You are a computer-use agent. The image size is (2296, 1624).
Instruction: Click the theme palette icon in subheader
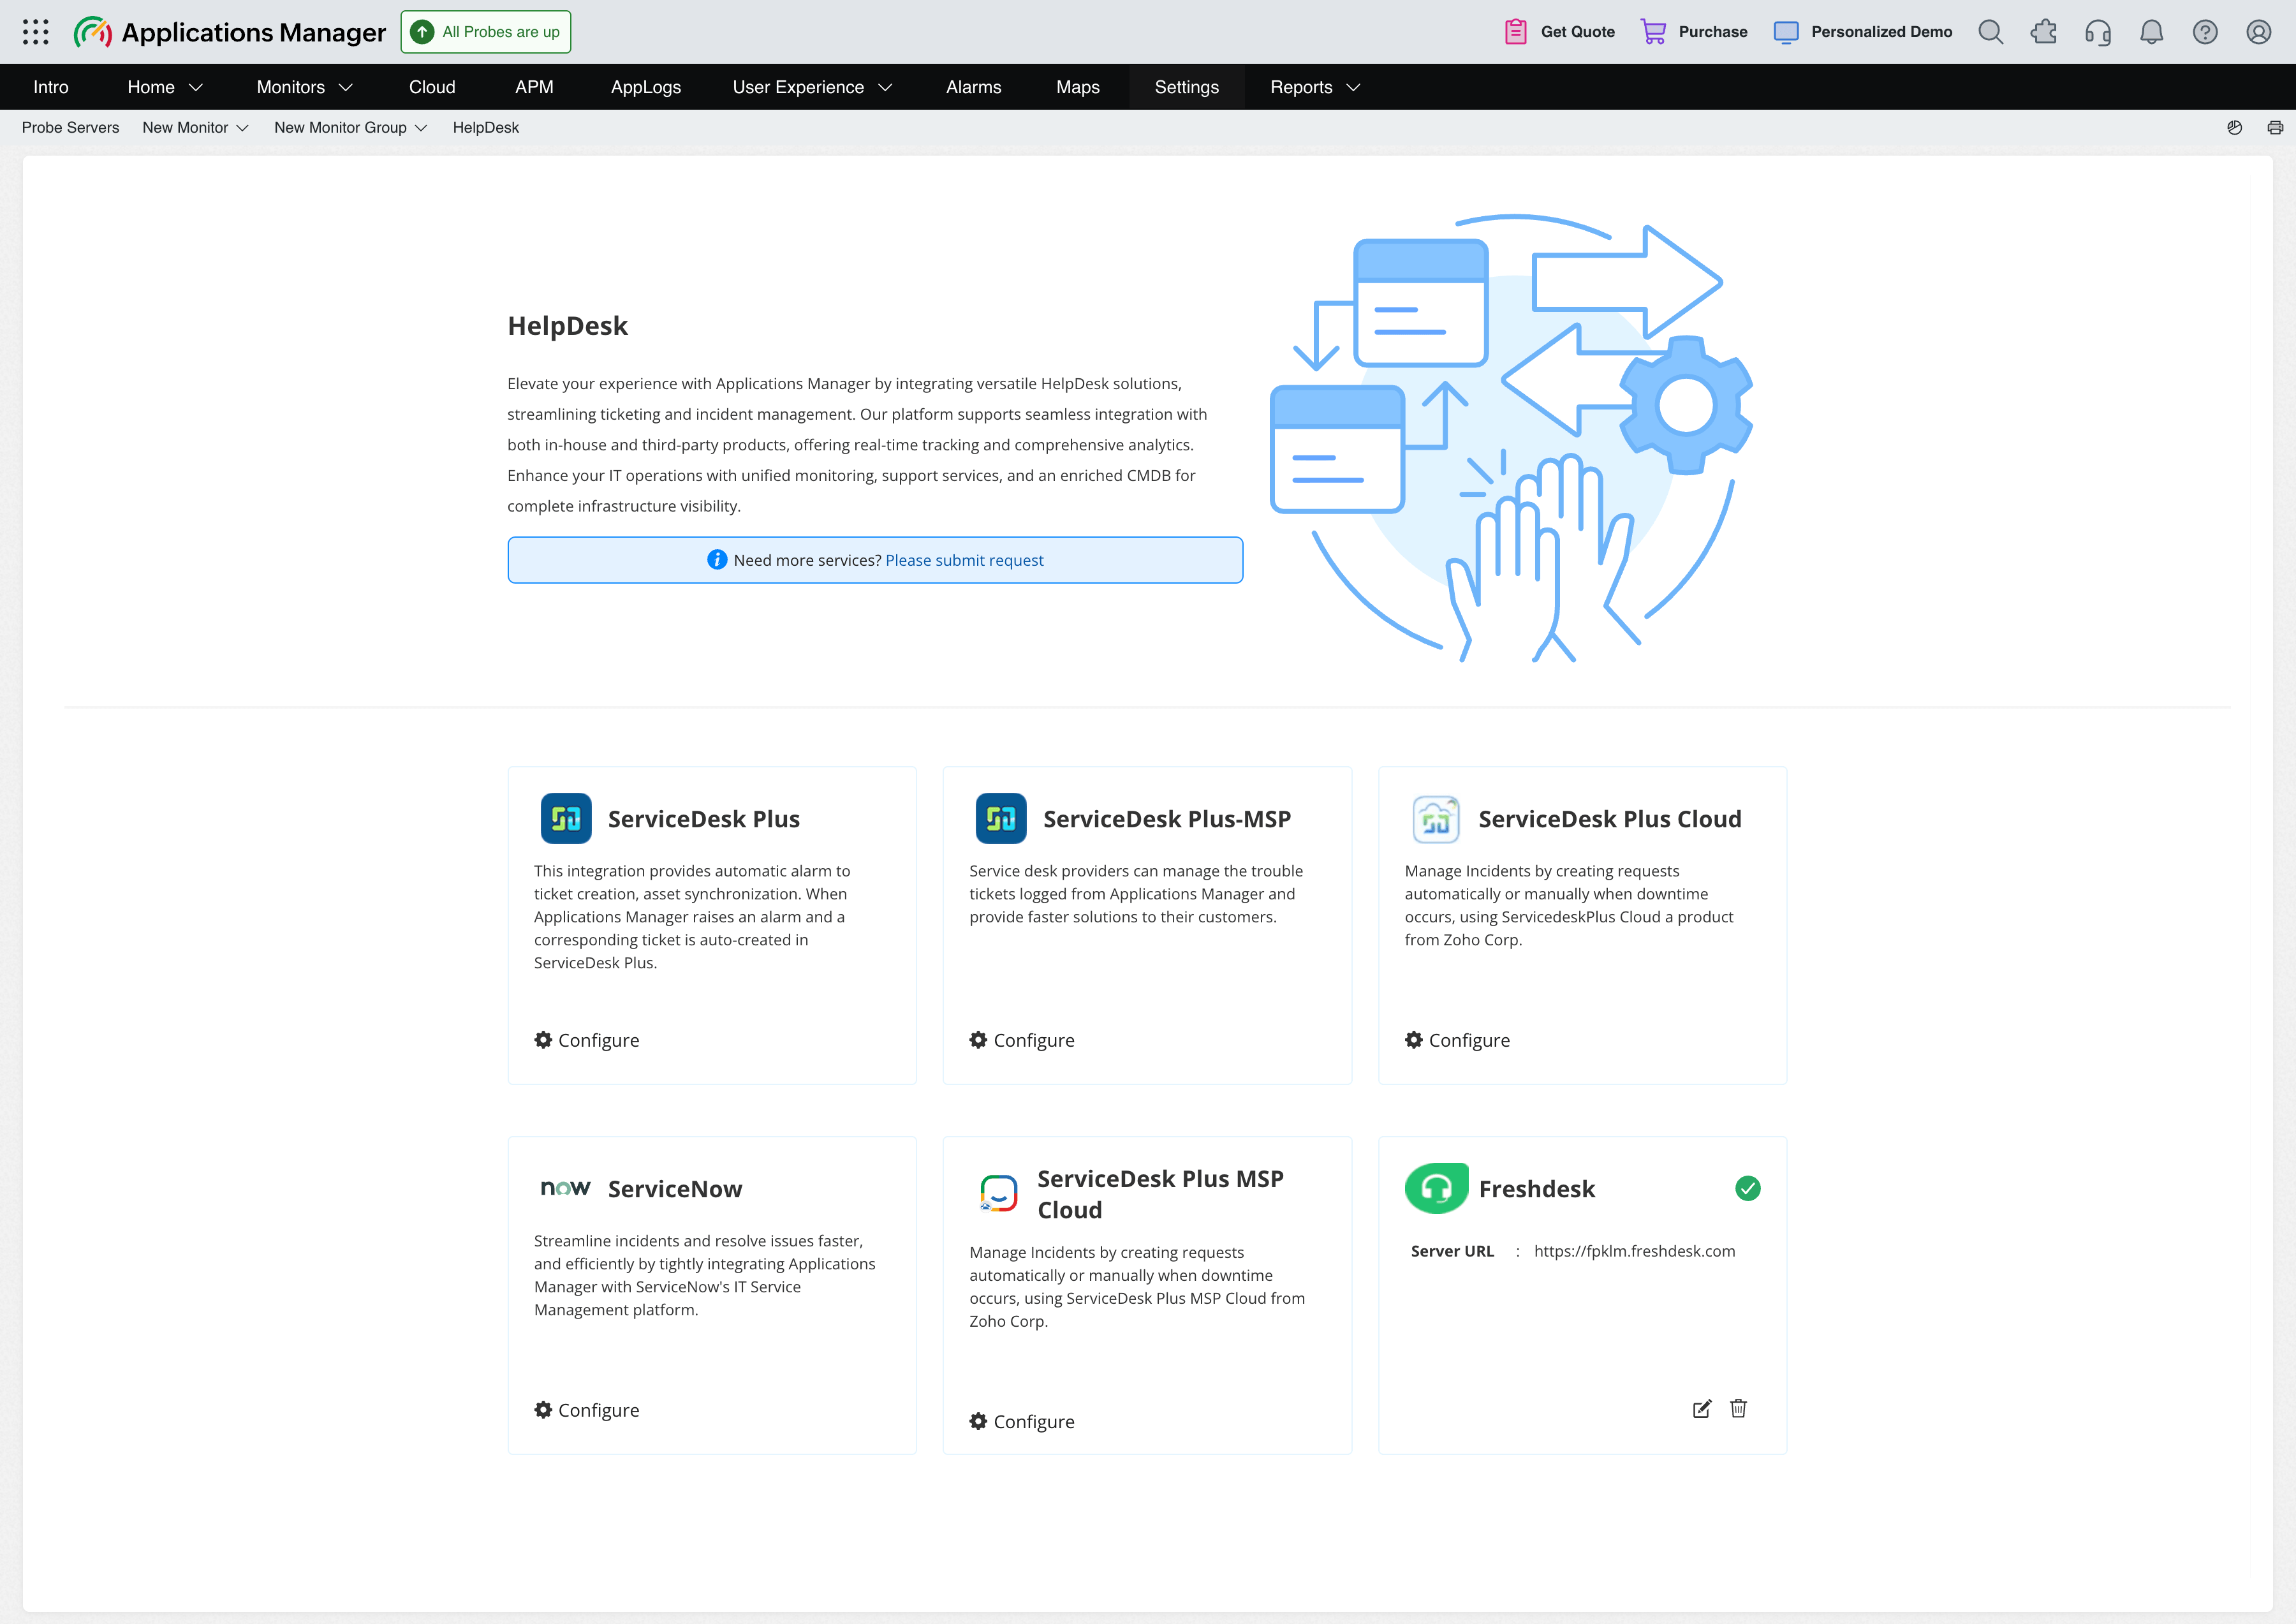coord(2235,127)
